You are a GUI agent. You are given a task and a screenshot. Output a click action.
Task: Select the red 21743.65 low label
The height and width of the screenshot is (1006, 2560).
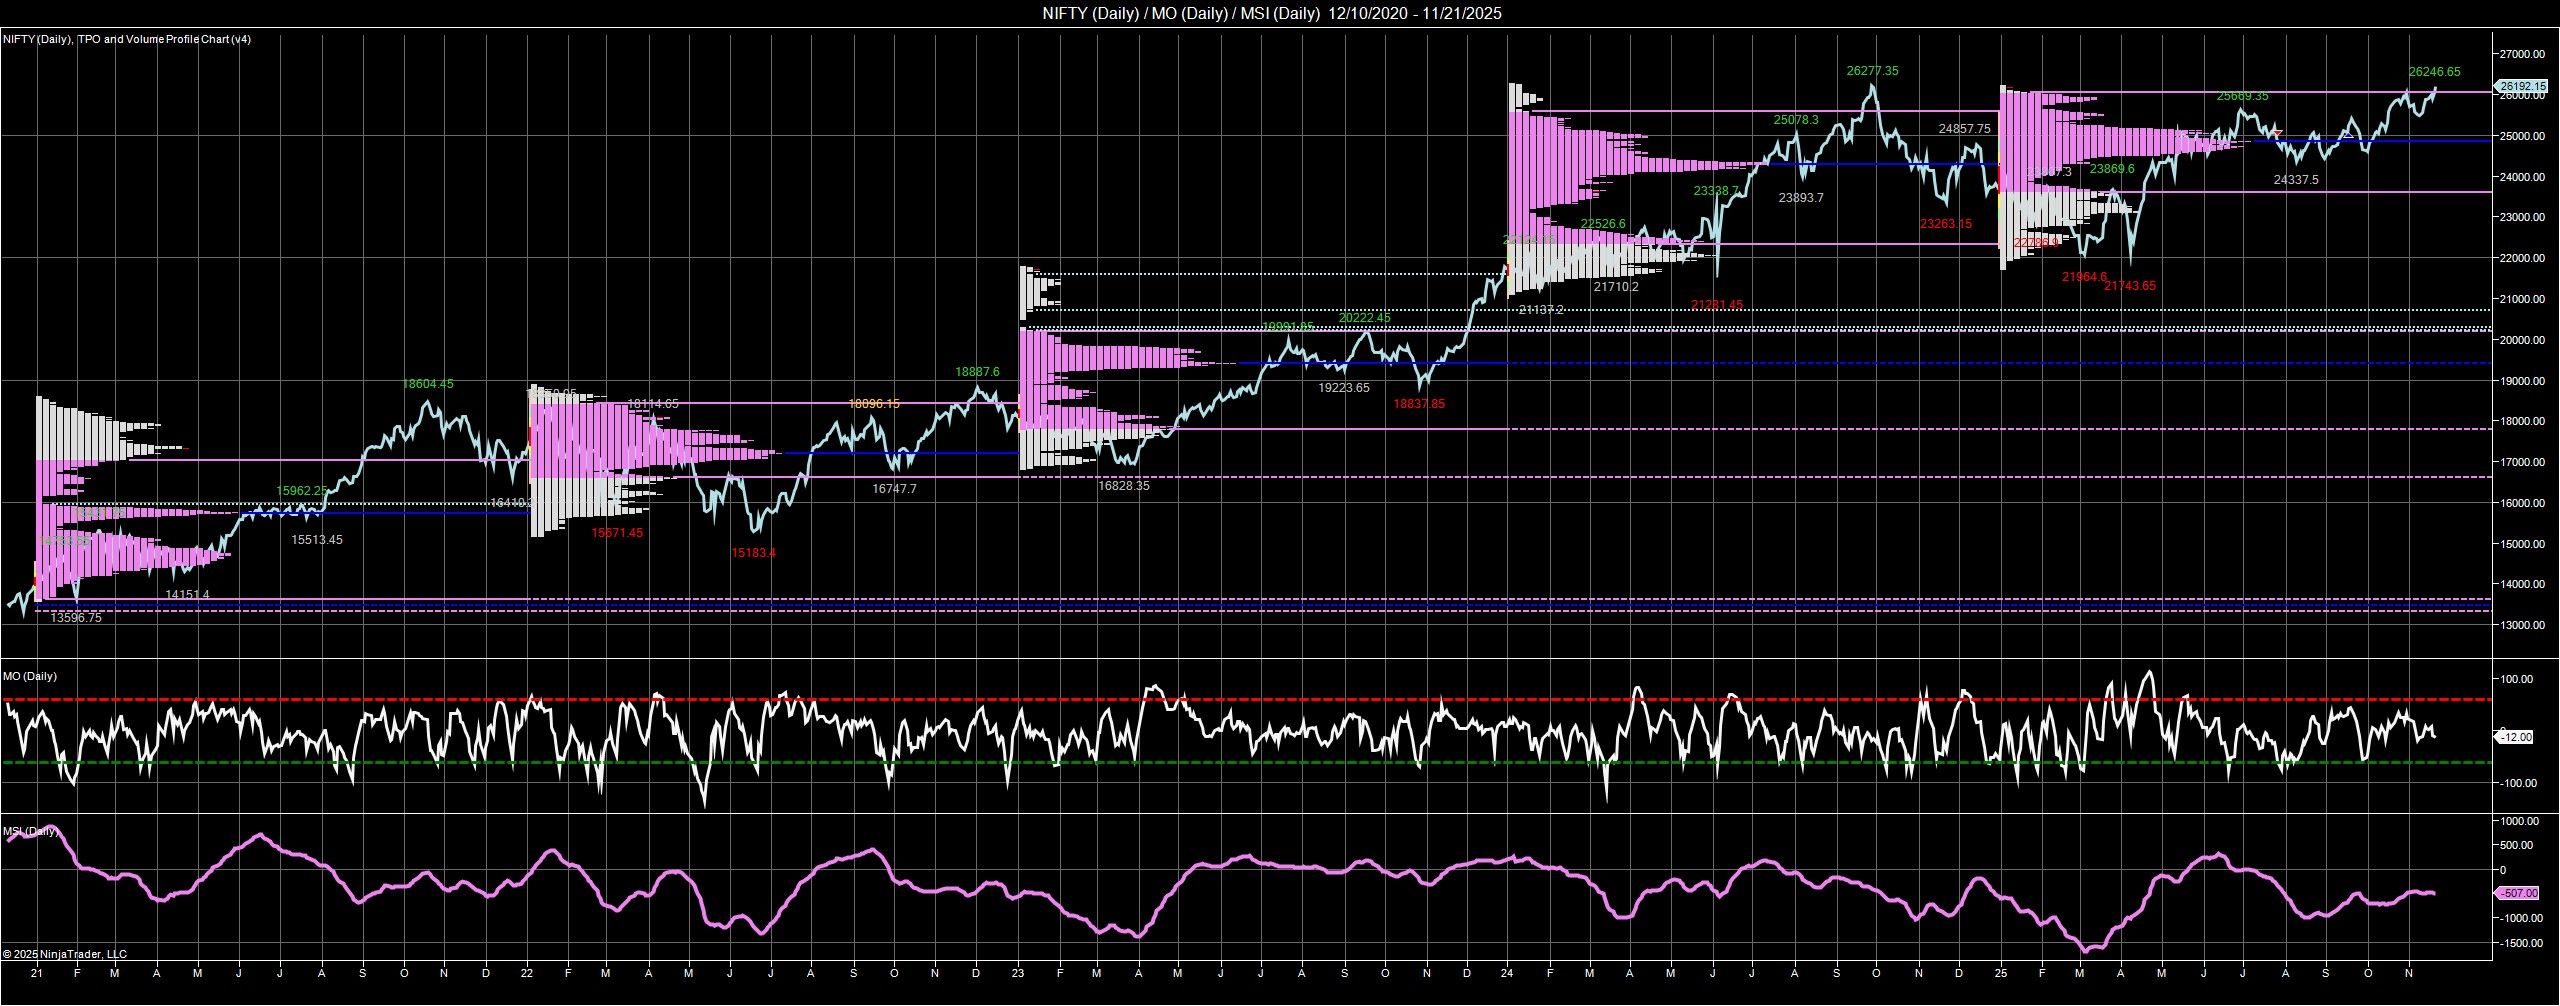click(x=2130, y=286)
